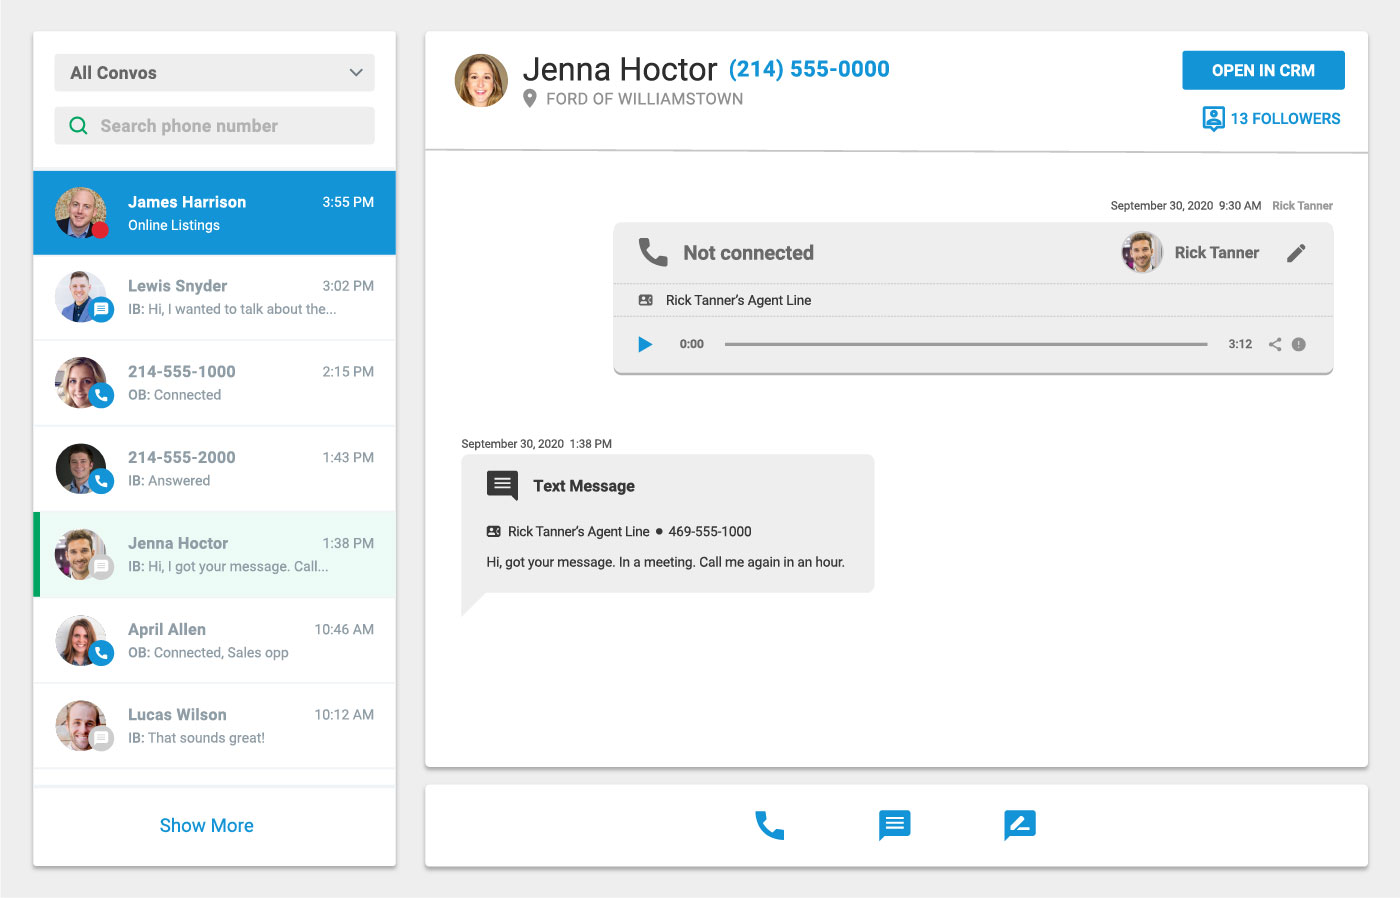Click message badge on Lewis Snyder avatar
This screenshot has height=898, width=1400.
click(x=101, y=310)
